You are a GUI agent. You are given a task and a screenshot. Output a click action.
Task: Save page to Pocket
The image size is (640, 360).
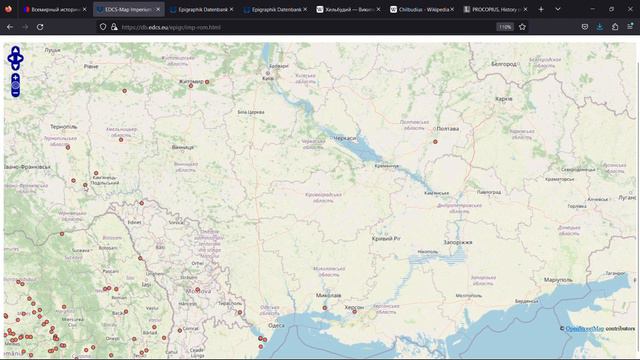584,27
